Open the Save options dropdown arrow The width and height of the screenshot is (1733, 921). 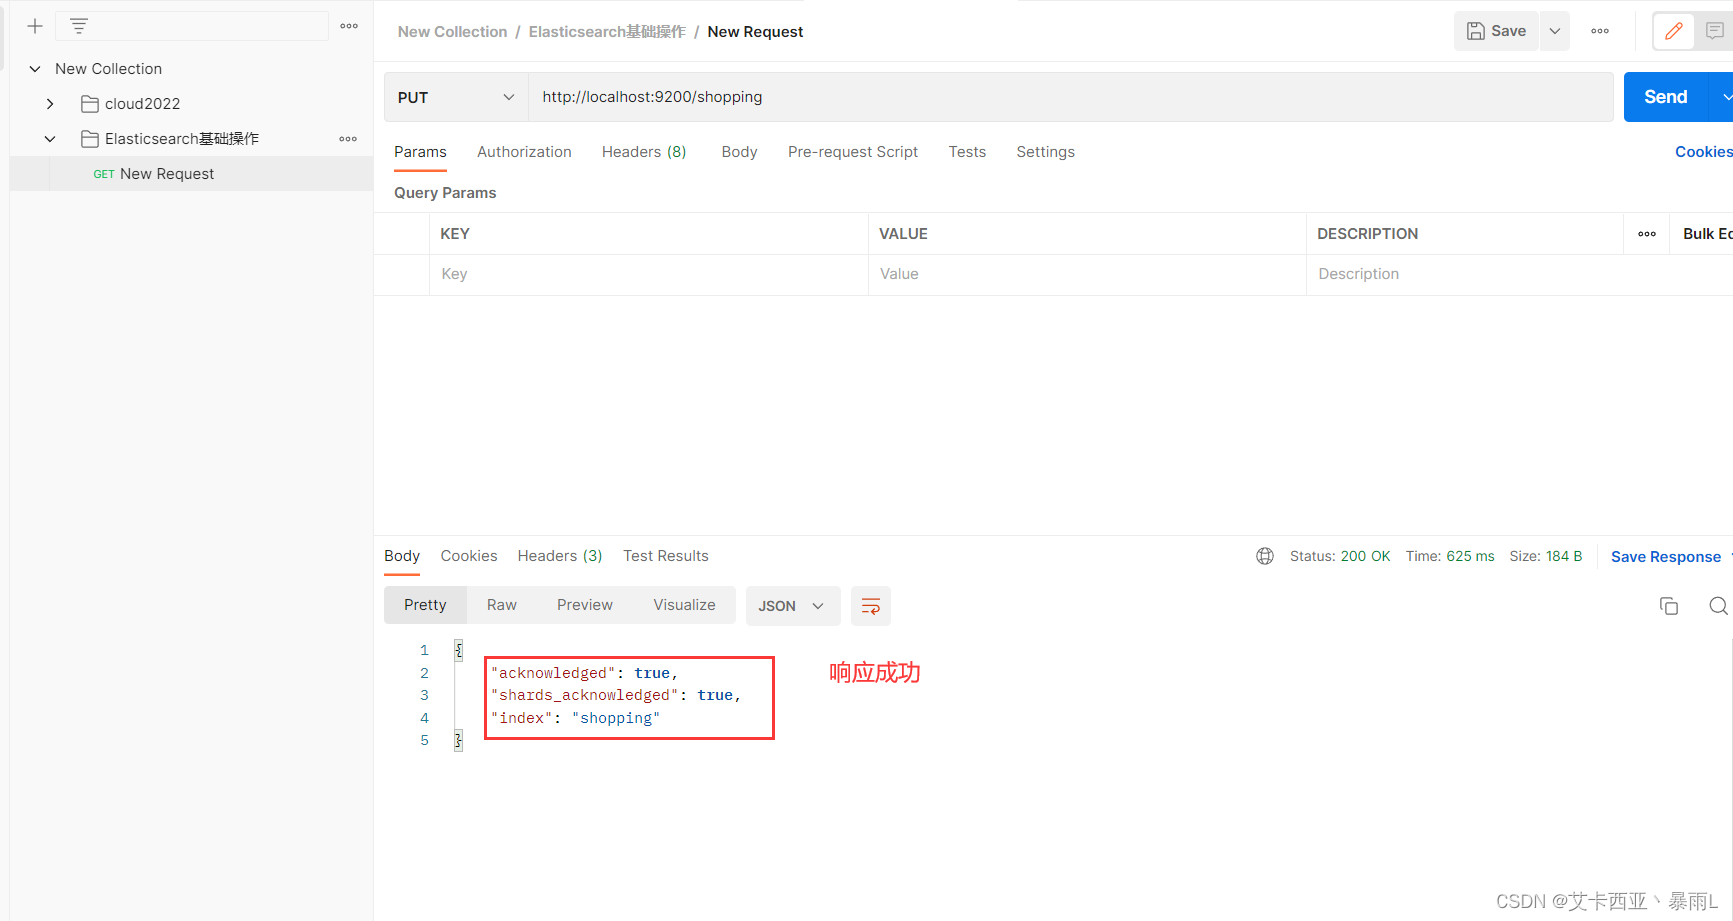point(1555,31)
